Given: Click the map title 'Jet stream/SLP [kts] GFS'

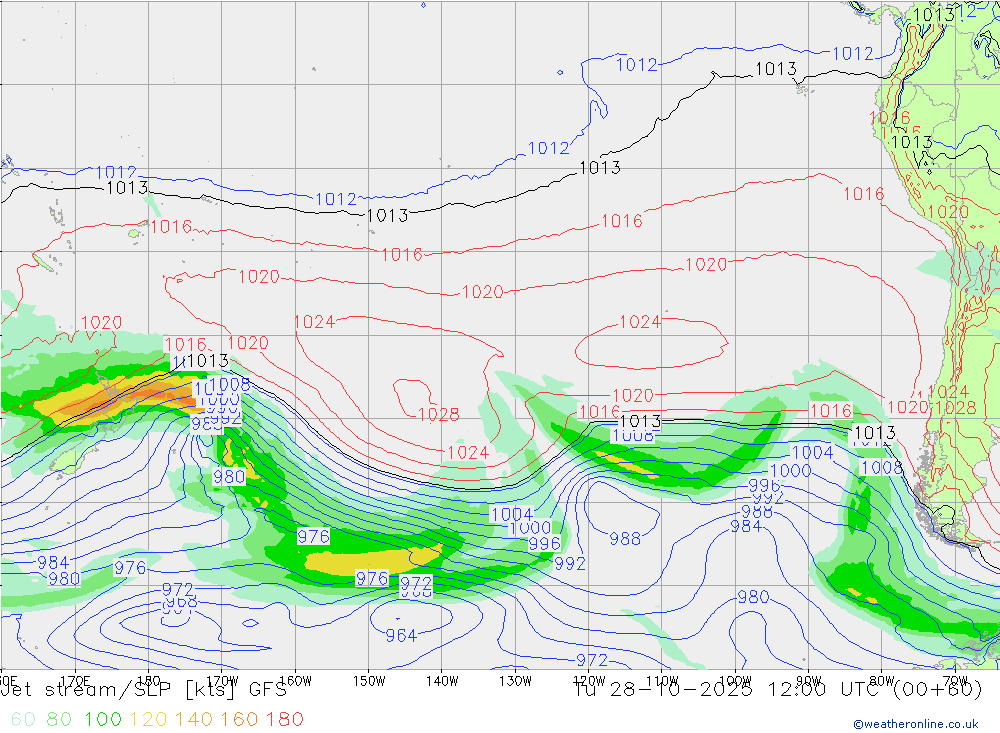Looking at the screenshot, I should click(x=144, y=690).
